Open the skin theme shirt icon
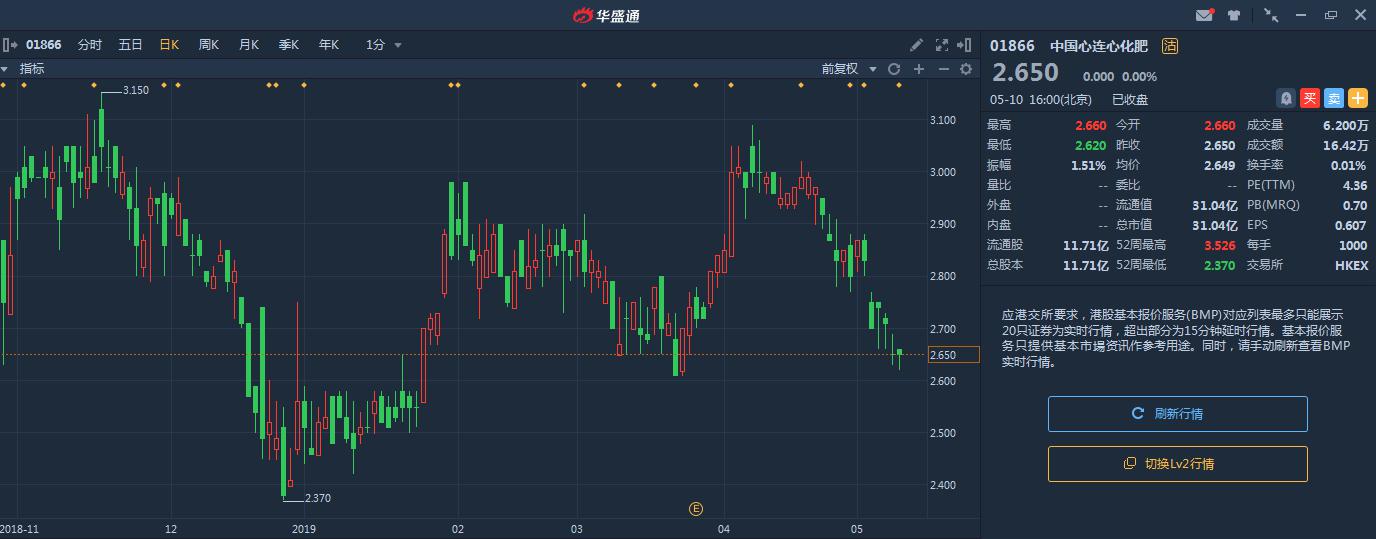 point(1234,15)
